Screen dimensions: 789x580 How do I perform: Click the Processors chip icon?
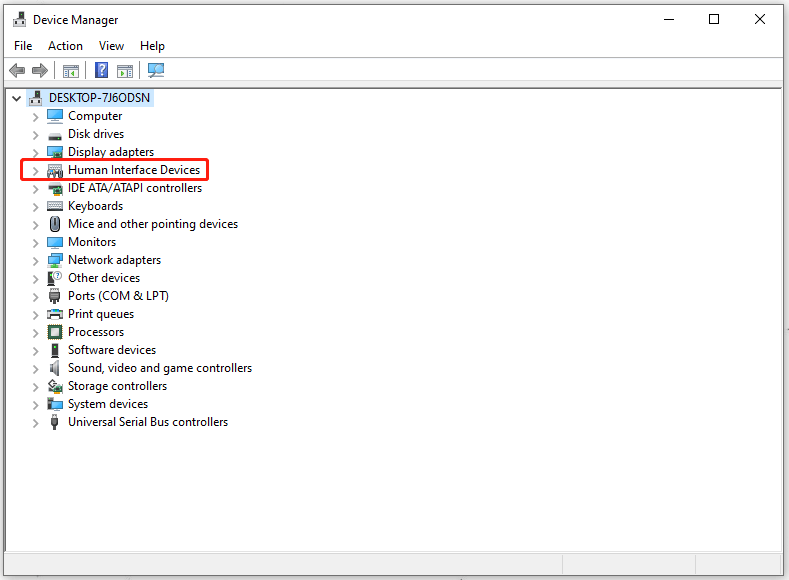55,332
